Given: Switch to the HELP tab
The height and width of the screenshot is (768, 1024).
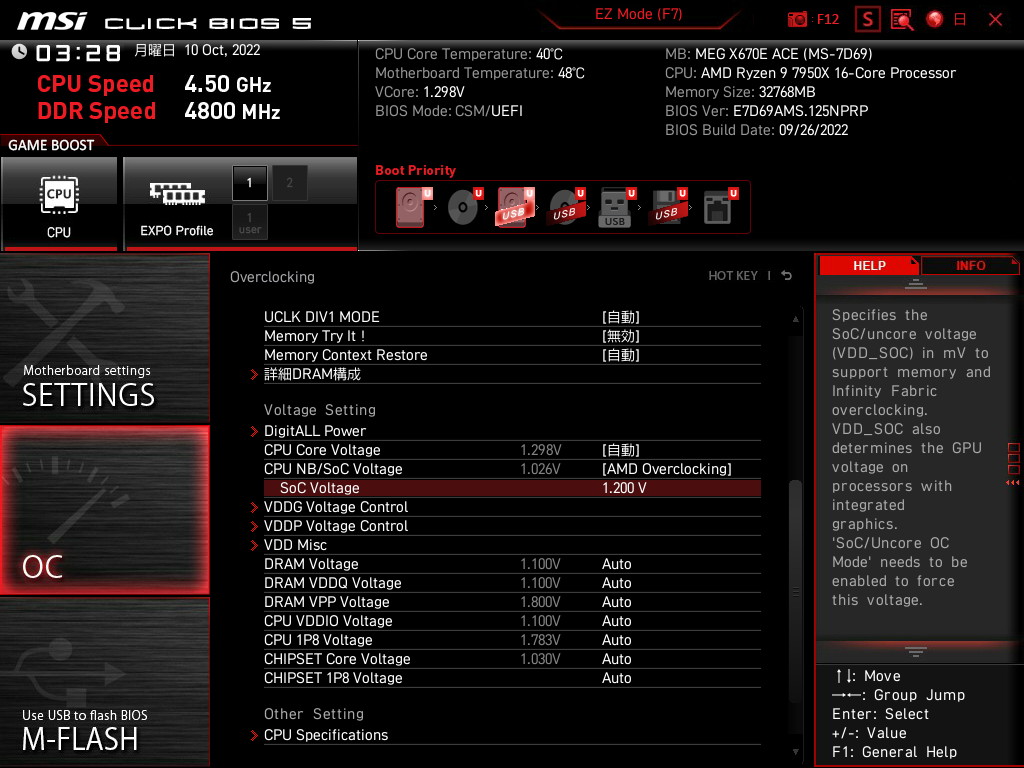Looking at the screenshot, I should coord(869,265).
